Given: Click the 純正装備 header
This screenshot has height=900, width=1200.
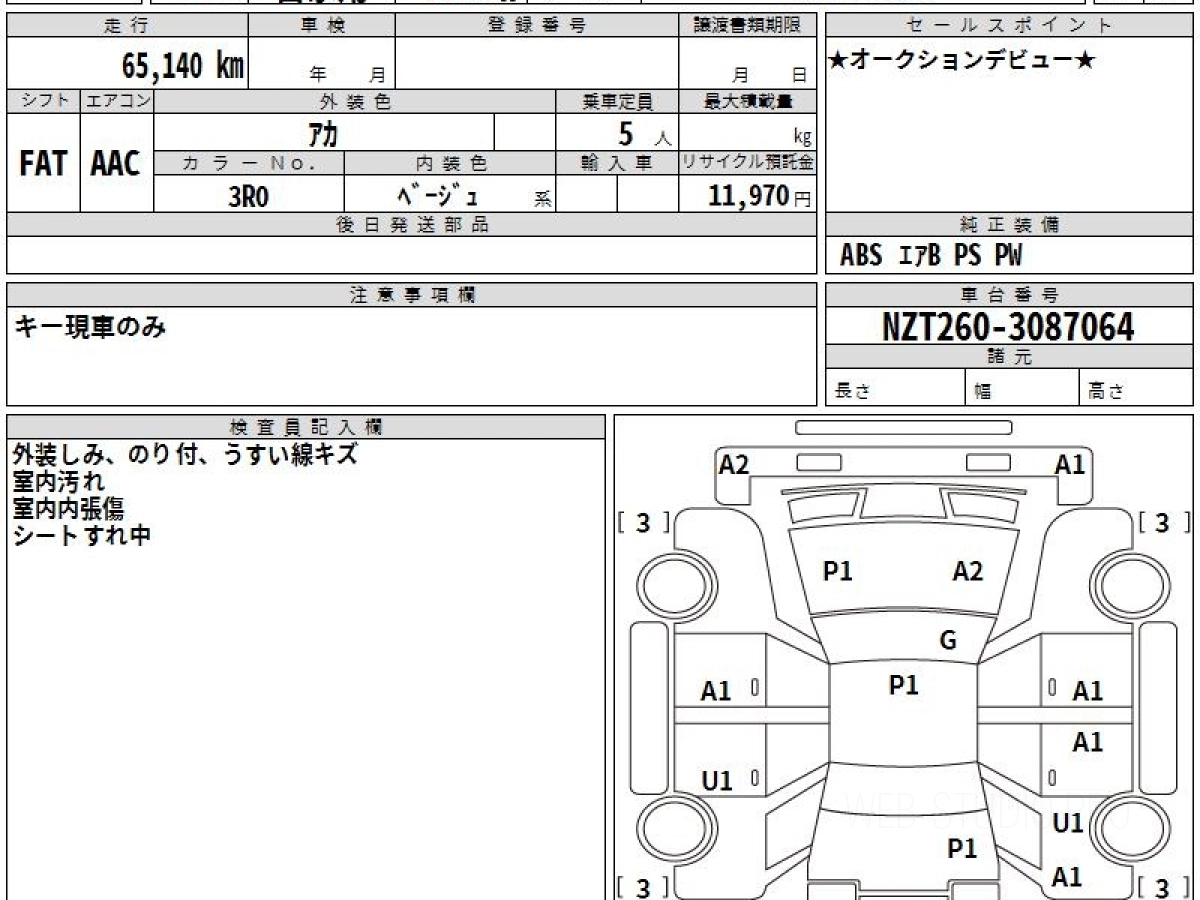Looking at the screenshot, I should (x=1009, y=225).
